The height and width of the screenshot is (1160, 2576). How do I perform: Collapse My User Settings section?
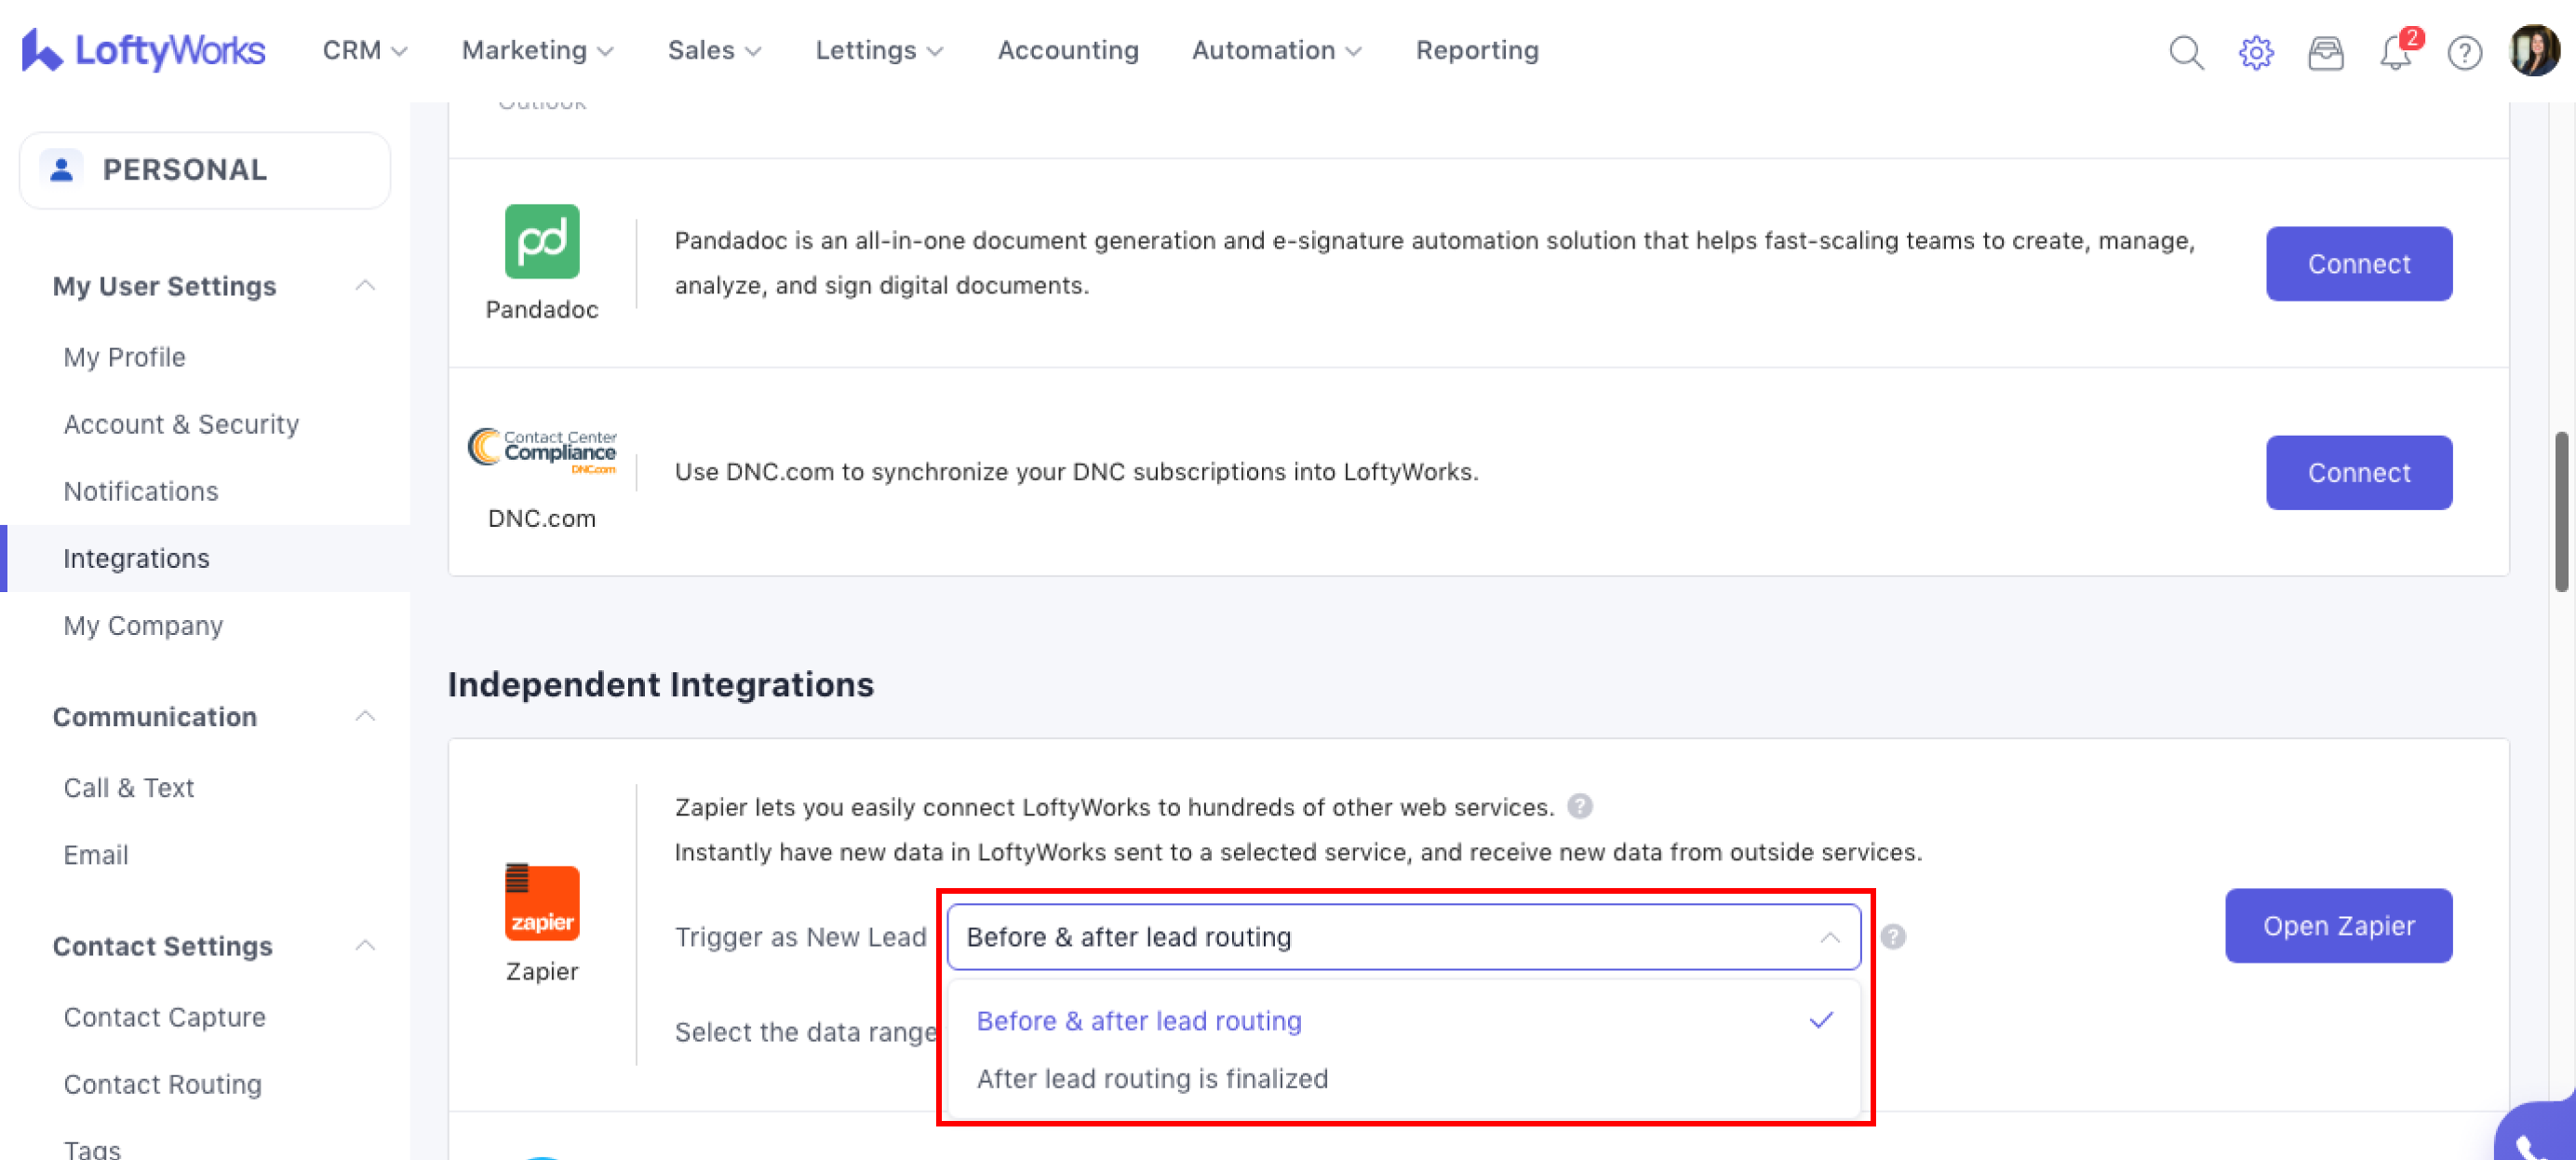(365, 286)
